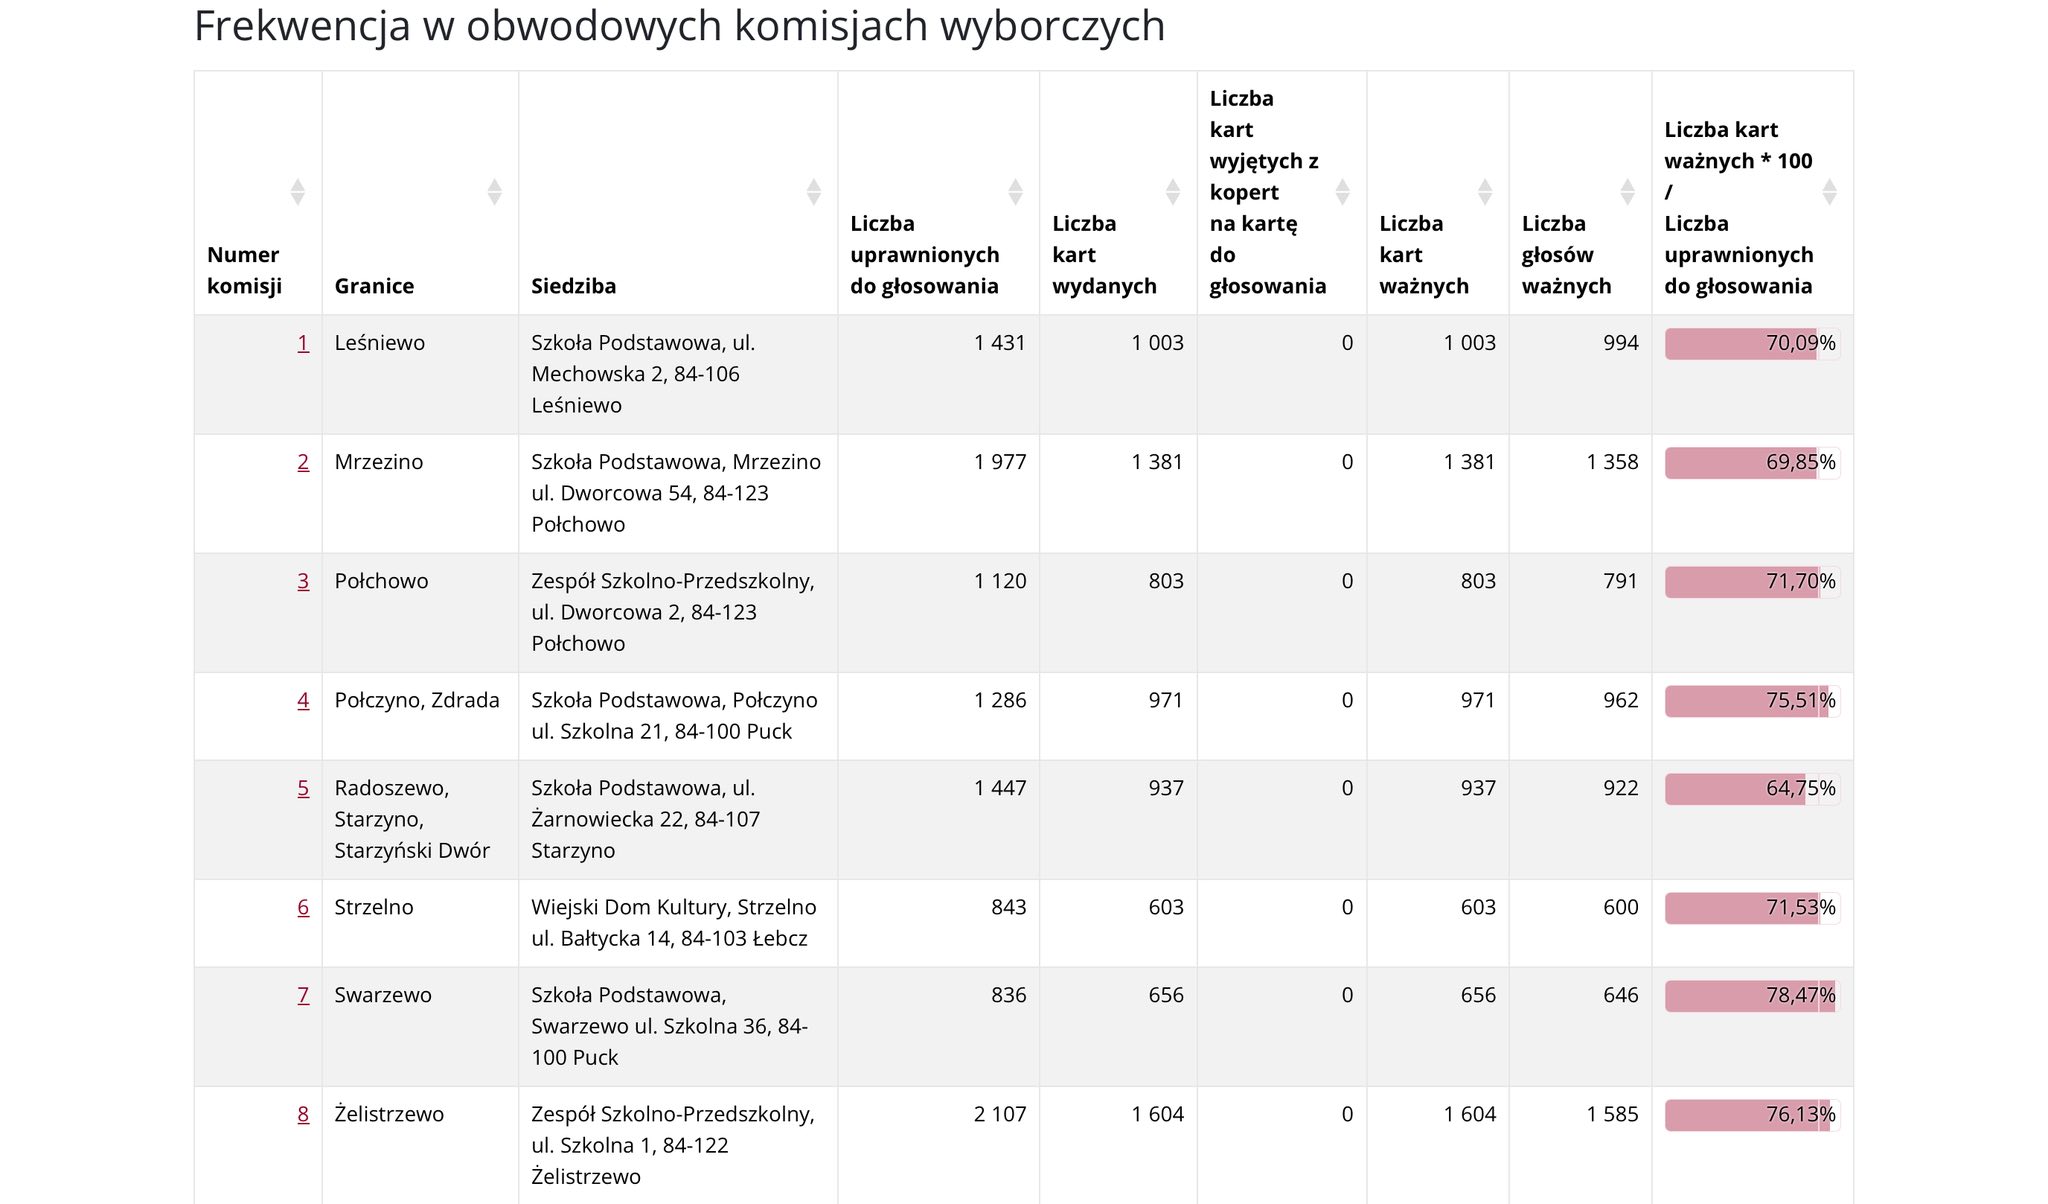Open commission 2 Mrzezino link
Image resolution: width=2048 pixels, height=1204 pixels.
click(x=303, y=462)
